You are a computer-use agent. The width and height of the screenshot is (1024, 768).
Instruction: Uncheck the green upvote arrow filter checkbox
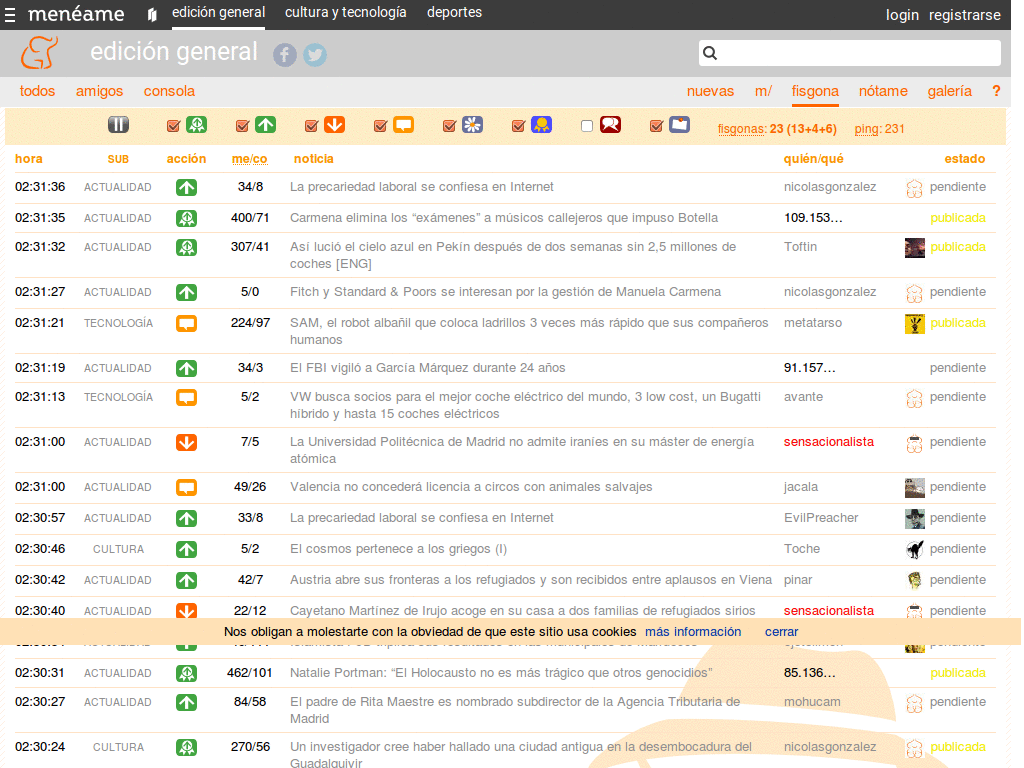[242, 126]
